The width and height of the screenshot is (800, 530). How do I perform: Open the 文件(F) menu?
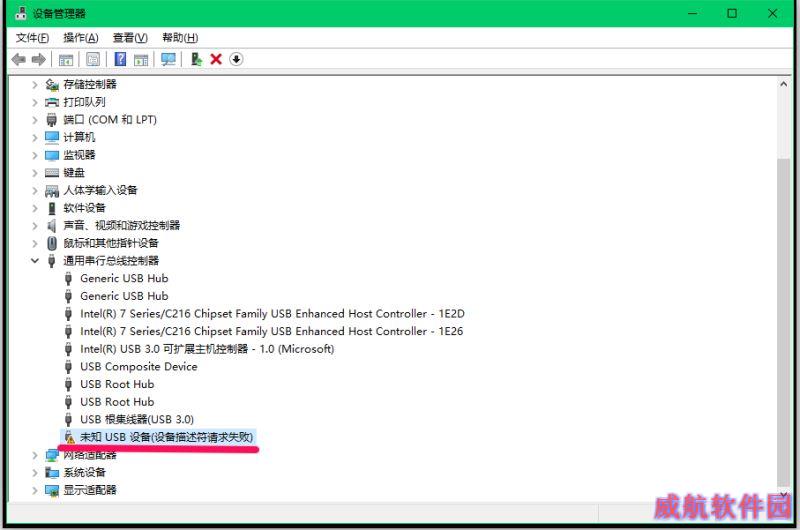(x=32, y=38)
